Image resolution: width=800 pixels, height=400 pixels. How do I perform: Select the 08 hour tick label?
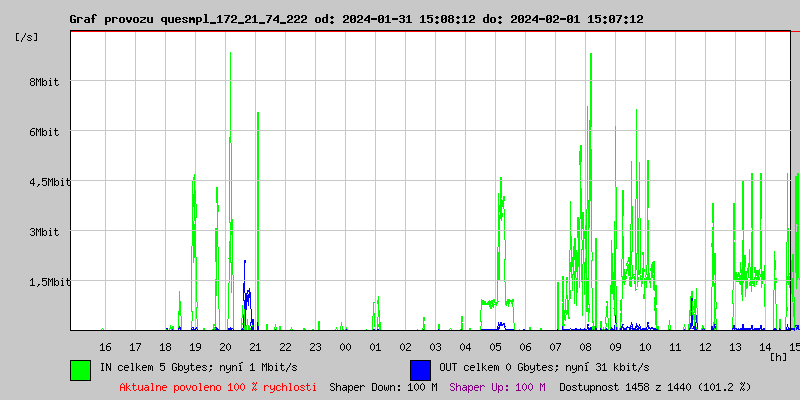tap(585, 347)
